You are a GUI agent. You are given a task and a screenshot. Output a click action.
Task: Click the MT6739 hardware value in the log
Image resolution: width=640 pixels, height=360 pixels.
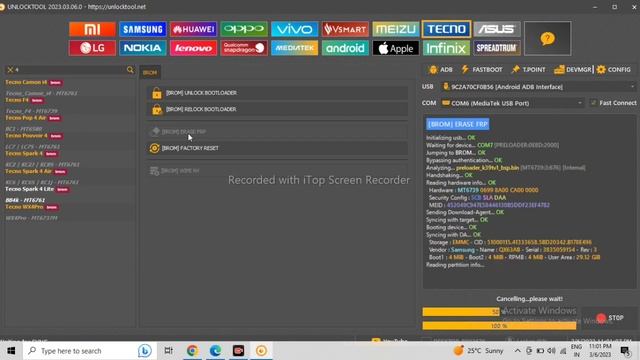click(x=468, y=190)
